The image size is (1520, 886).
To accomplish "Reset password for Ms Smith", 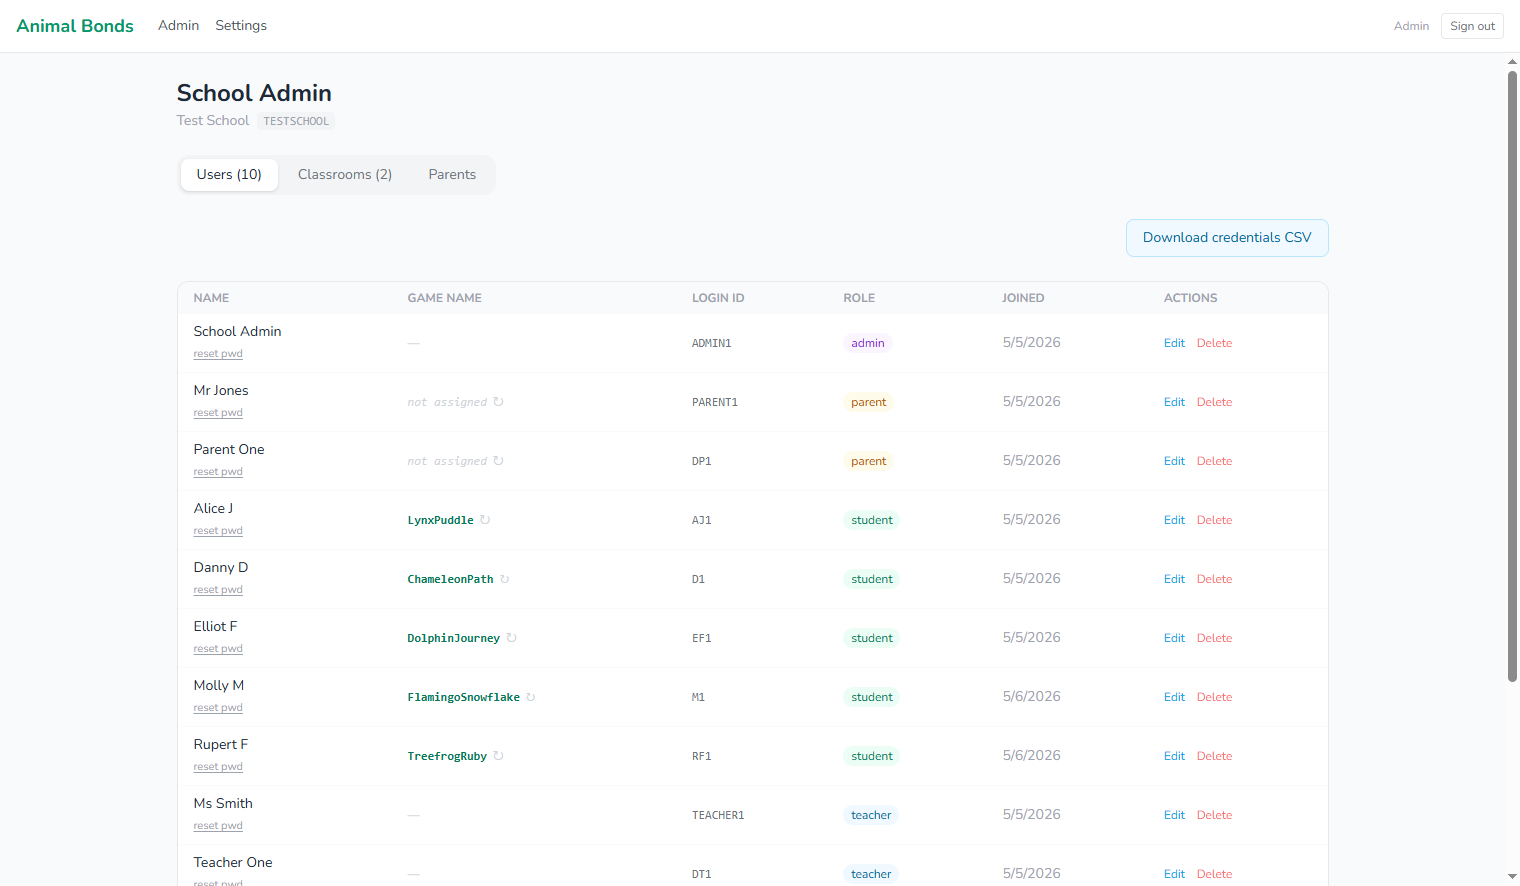I will click(218, 826).
